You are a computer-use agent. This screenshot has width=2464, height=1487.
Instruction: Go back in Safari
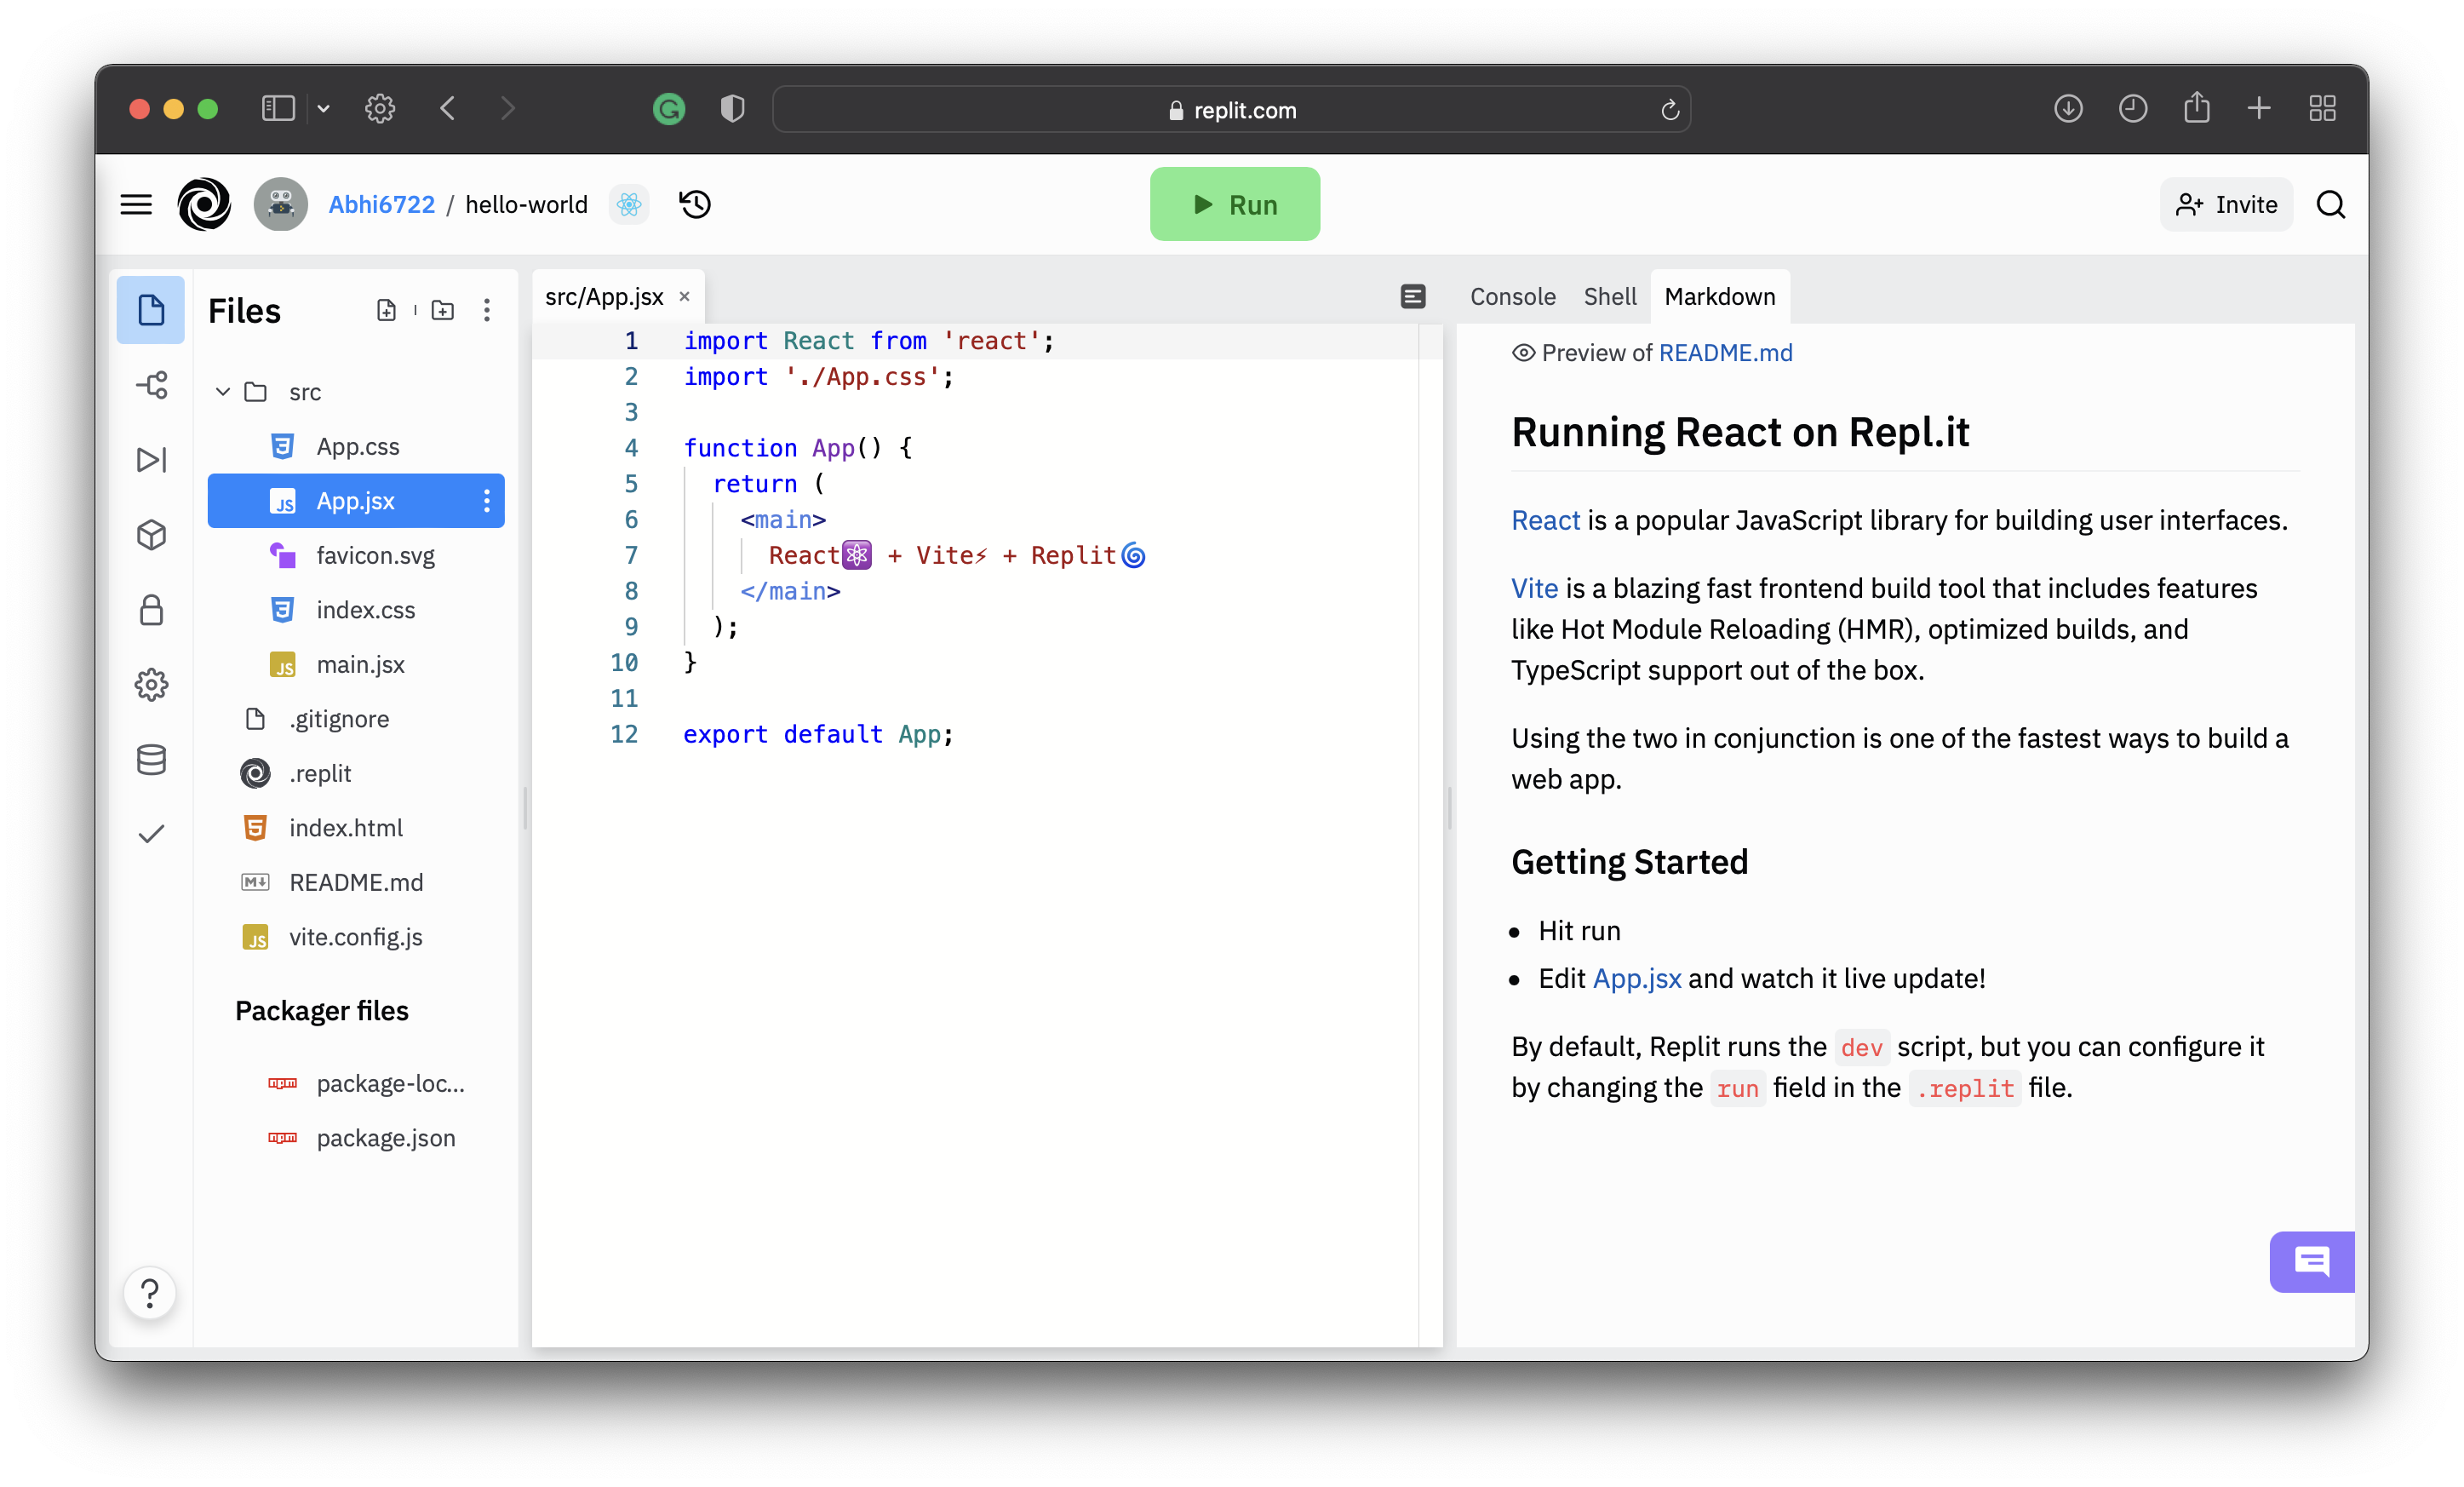448,108
